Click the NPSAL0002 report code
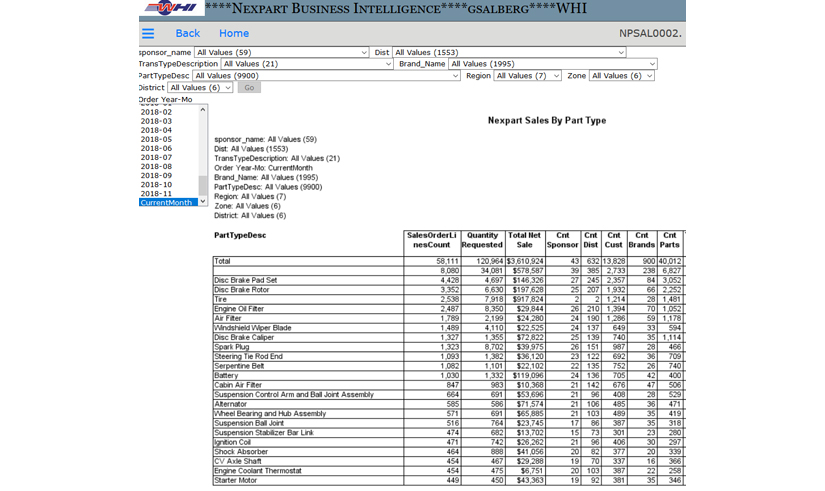The image size is (825, 491). click(650, 33)
